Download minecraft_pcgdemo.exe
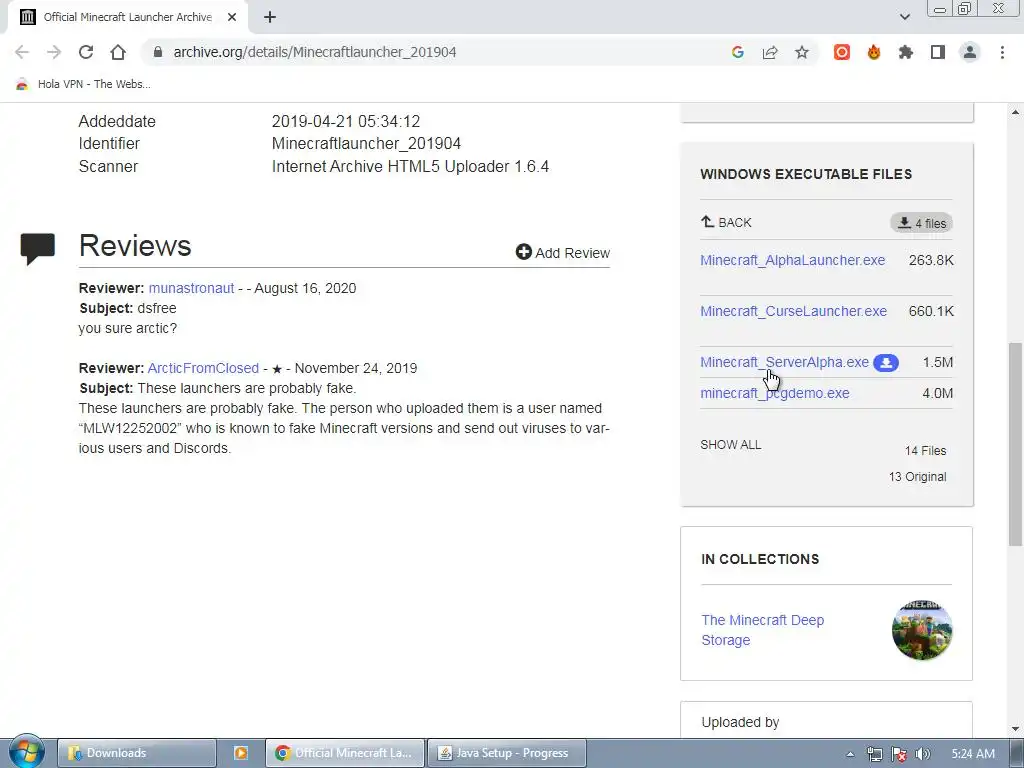Screen dimensions: 1024x768 click(x=775, y=393)
